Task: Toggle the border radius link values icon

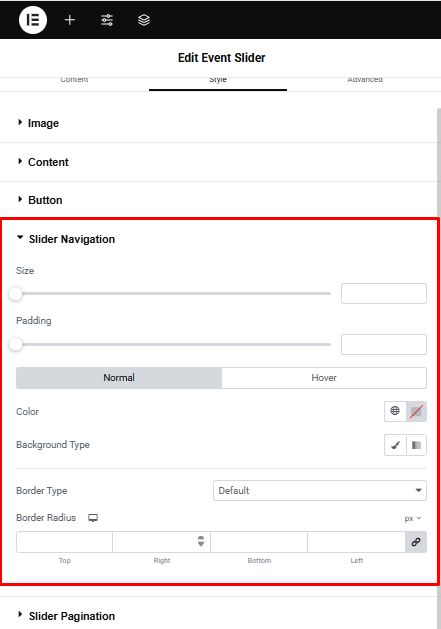Action: tap(416, 542)
